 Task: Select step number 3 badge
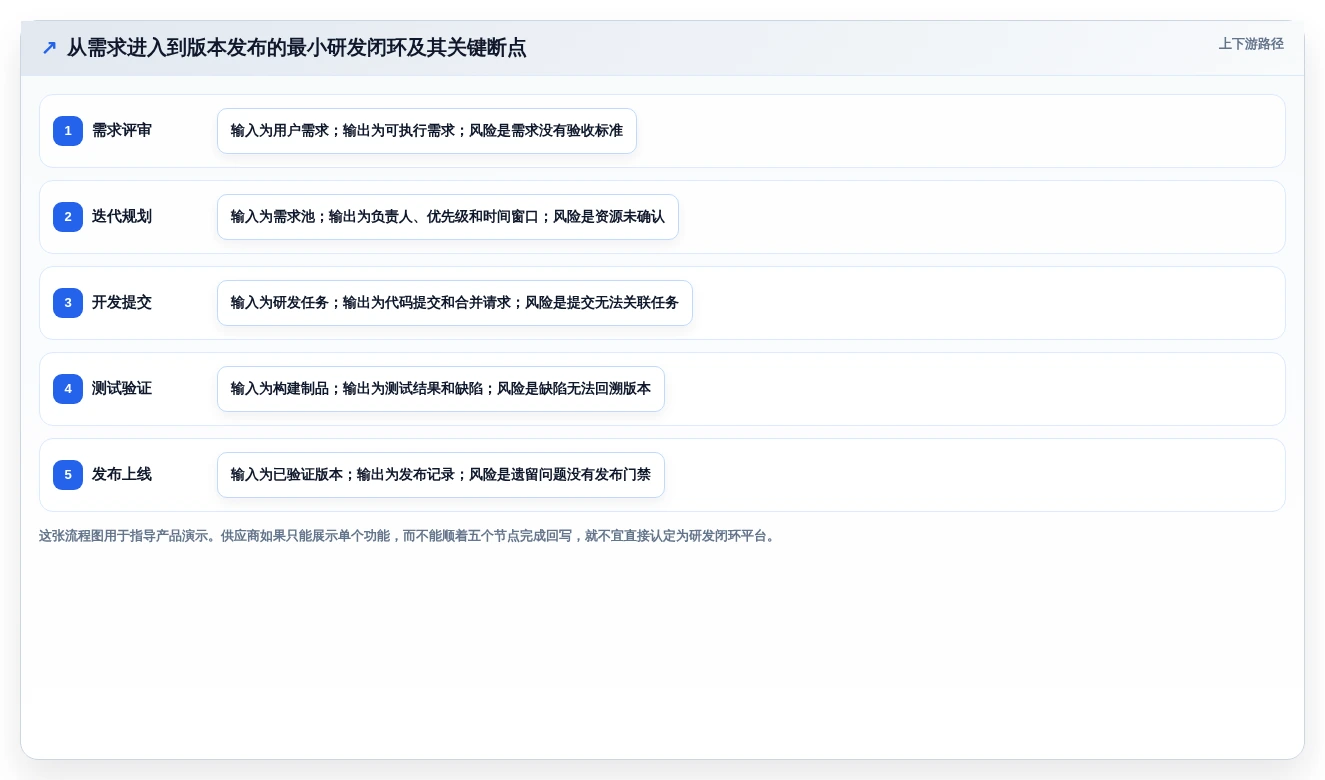pyautogui.click(x=68, y=303)
